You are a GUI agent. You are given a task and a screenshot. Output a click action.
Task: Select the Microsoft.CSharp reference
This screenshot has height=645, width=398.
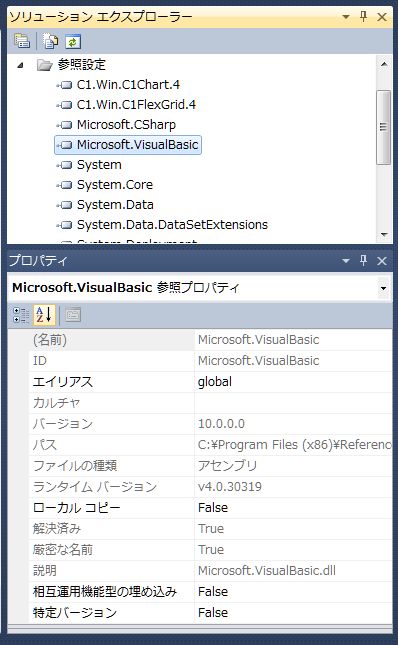click(x=126, y=125)
